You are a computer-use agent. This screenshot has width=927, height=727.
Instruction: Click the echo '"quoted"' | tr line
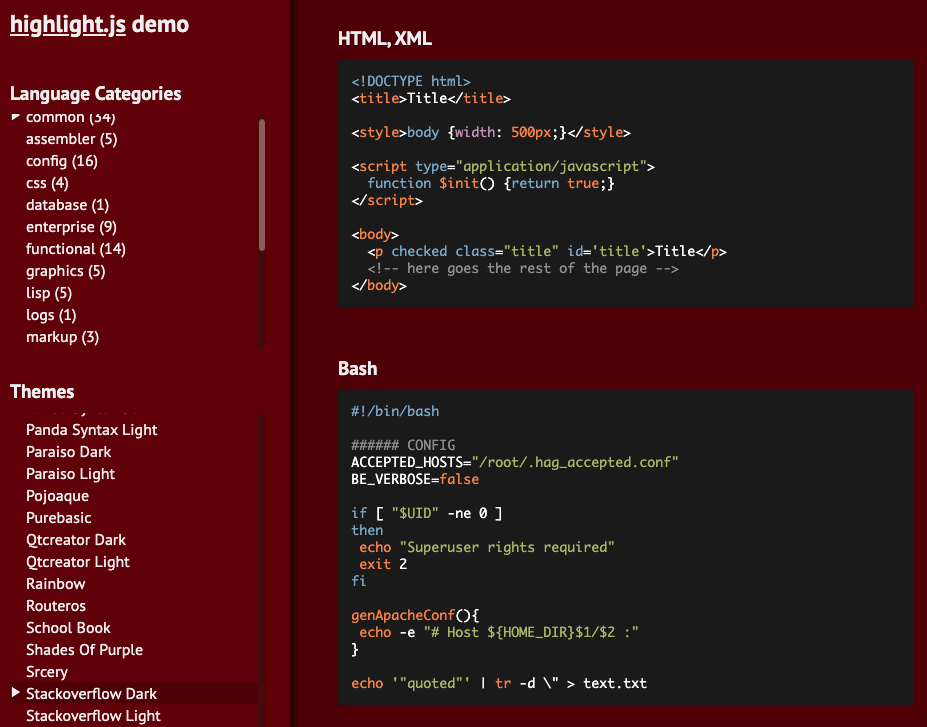pyautogui.click(x=499, y=683)
